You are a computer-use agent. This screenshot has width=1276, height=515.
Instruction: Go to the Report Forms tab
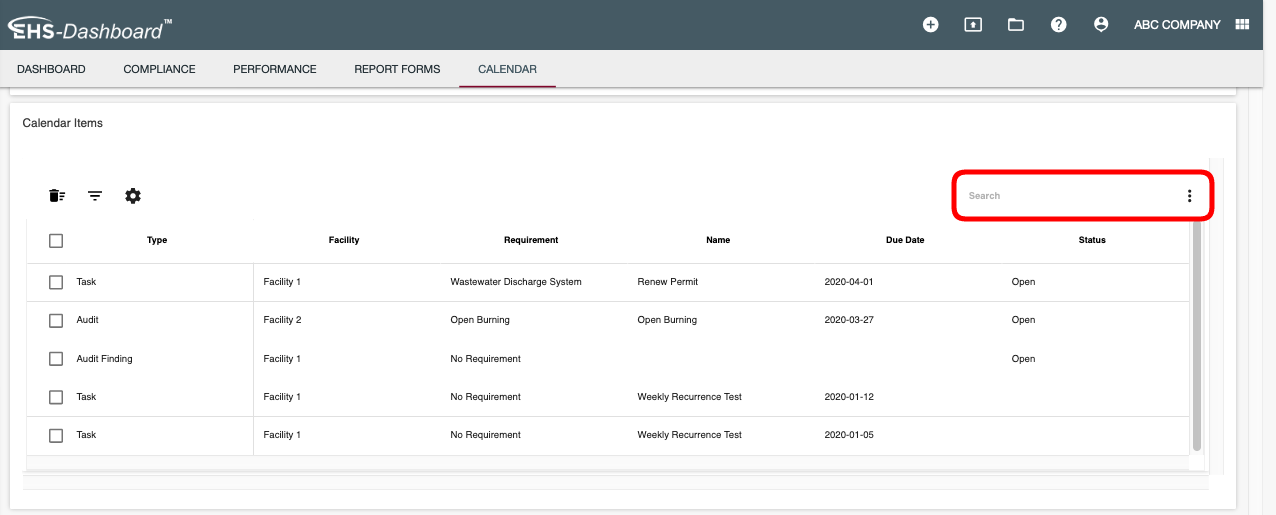pos(397,69)
